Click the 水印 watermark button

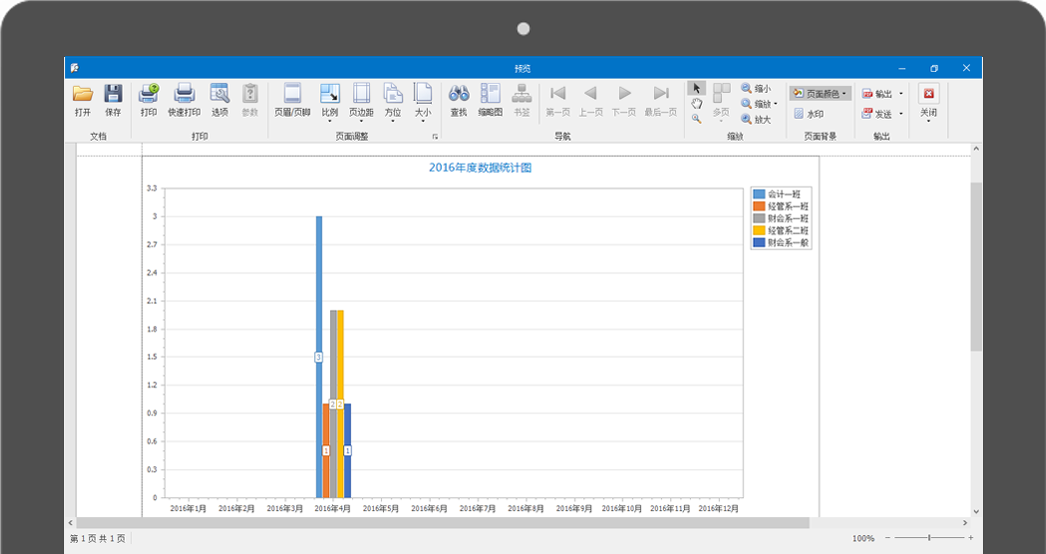(x=809, y=114)
